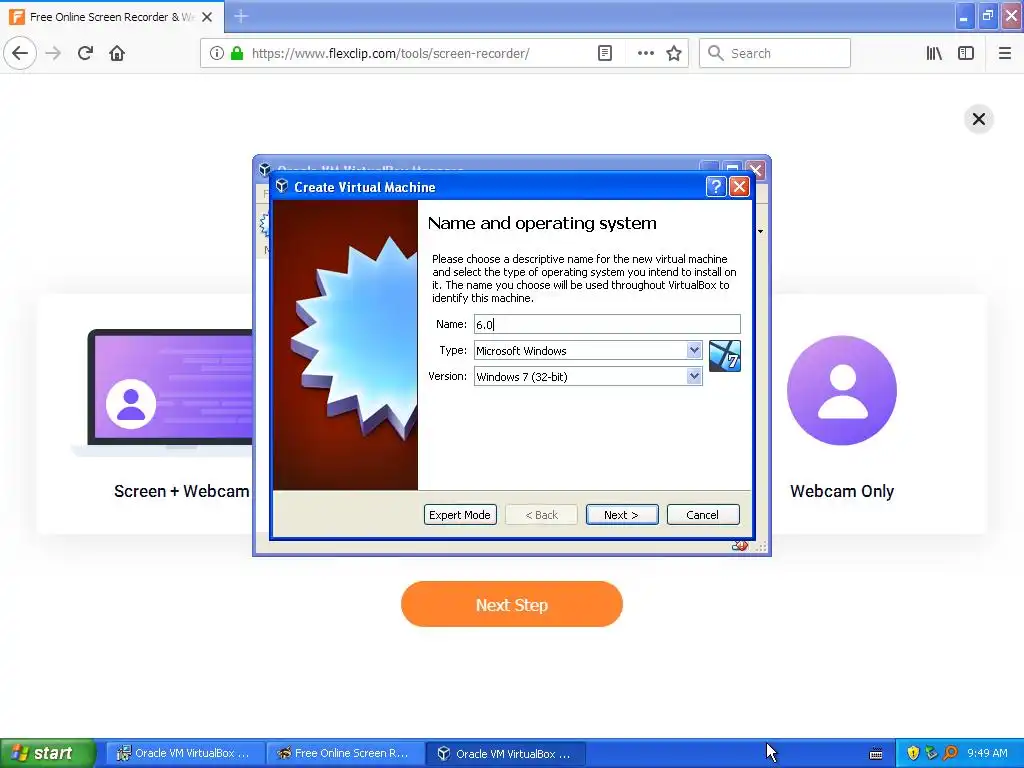
Task: Go back using browser back arrow
Action: tap(20, 53)
